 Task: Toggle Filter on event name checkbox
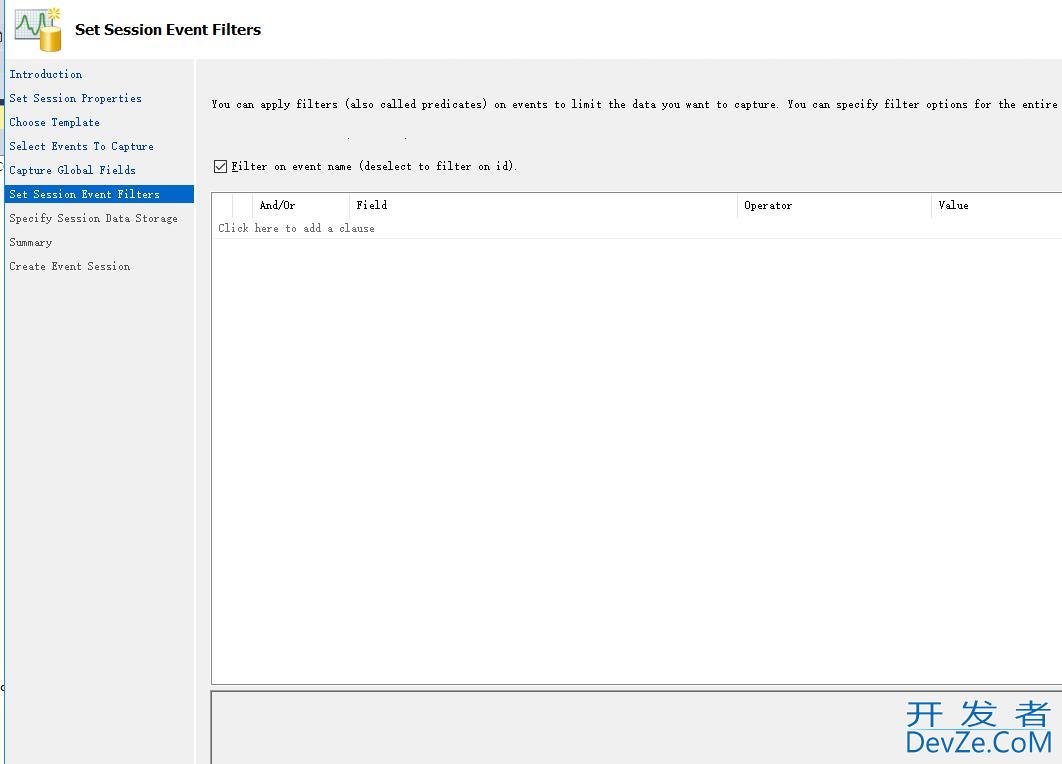coord(220,167)
